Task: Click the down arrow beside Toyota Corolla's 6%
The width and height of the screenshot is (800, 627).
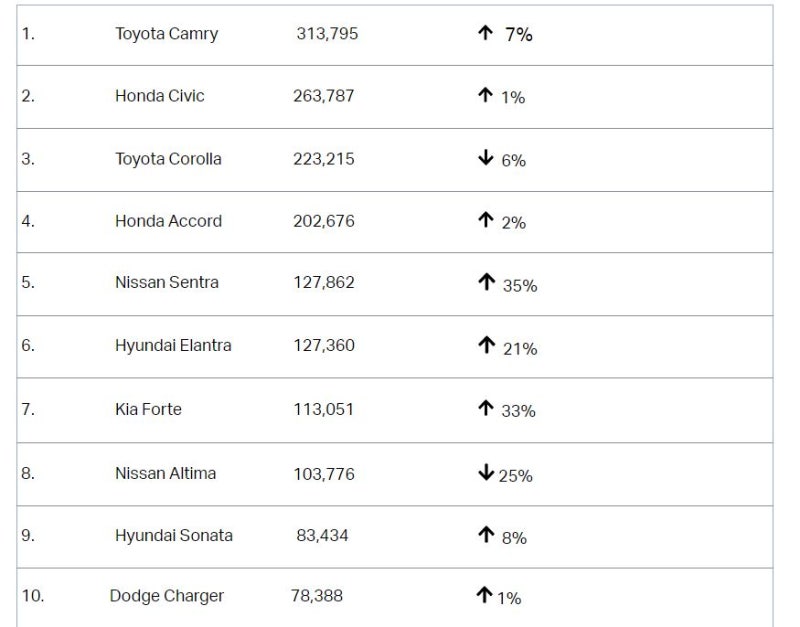Action: (486, 158)
